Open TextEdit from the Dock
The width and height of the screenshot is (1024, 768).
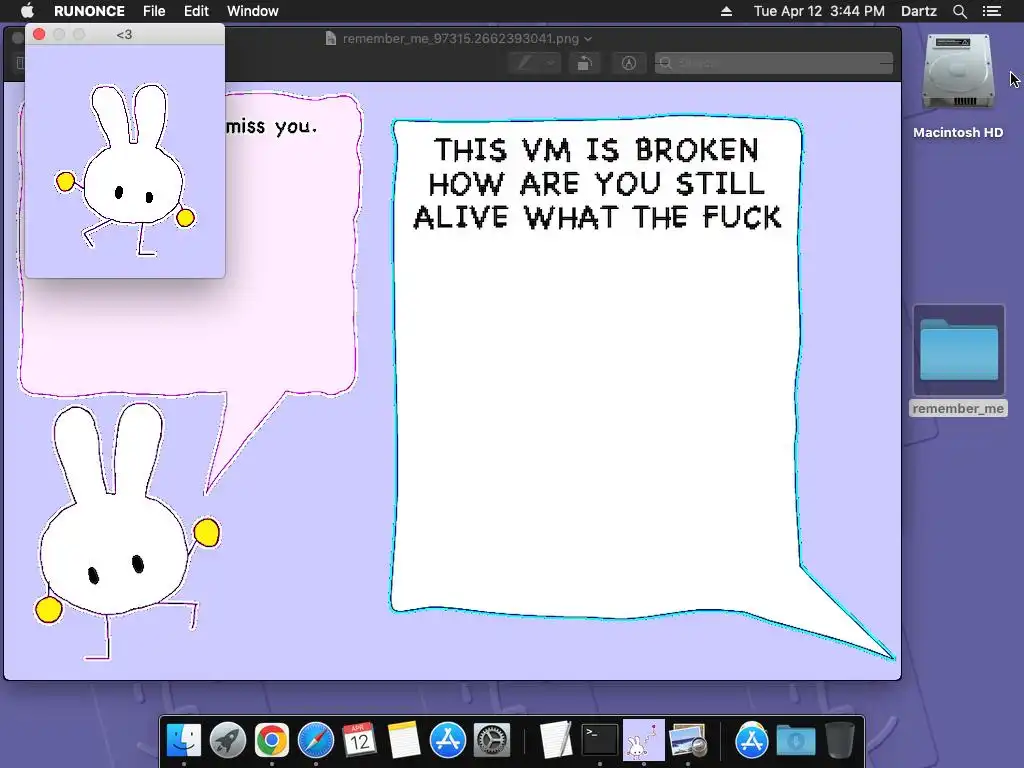pos(556,740)
